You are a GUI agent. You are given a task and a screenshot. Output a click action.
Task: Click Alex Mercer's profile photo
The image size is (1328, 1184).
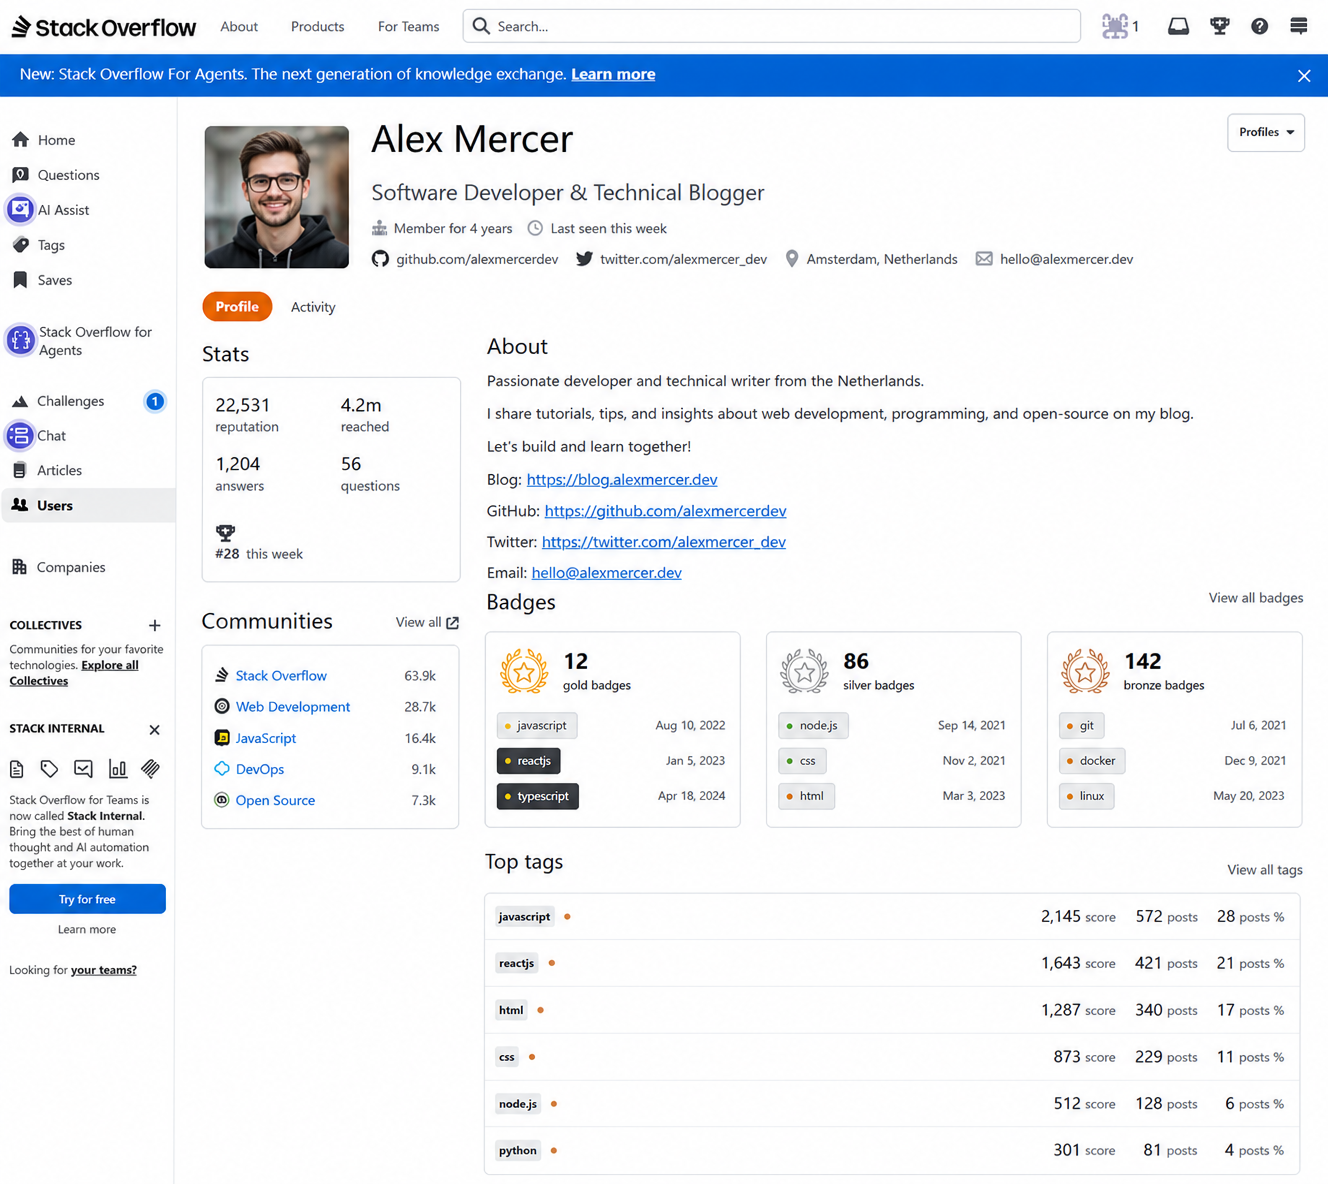277,197
